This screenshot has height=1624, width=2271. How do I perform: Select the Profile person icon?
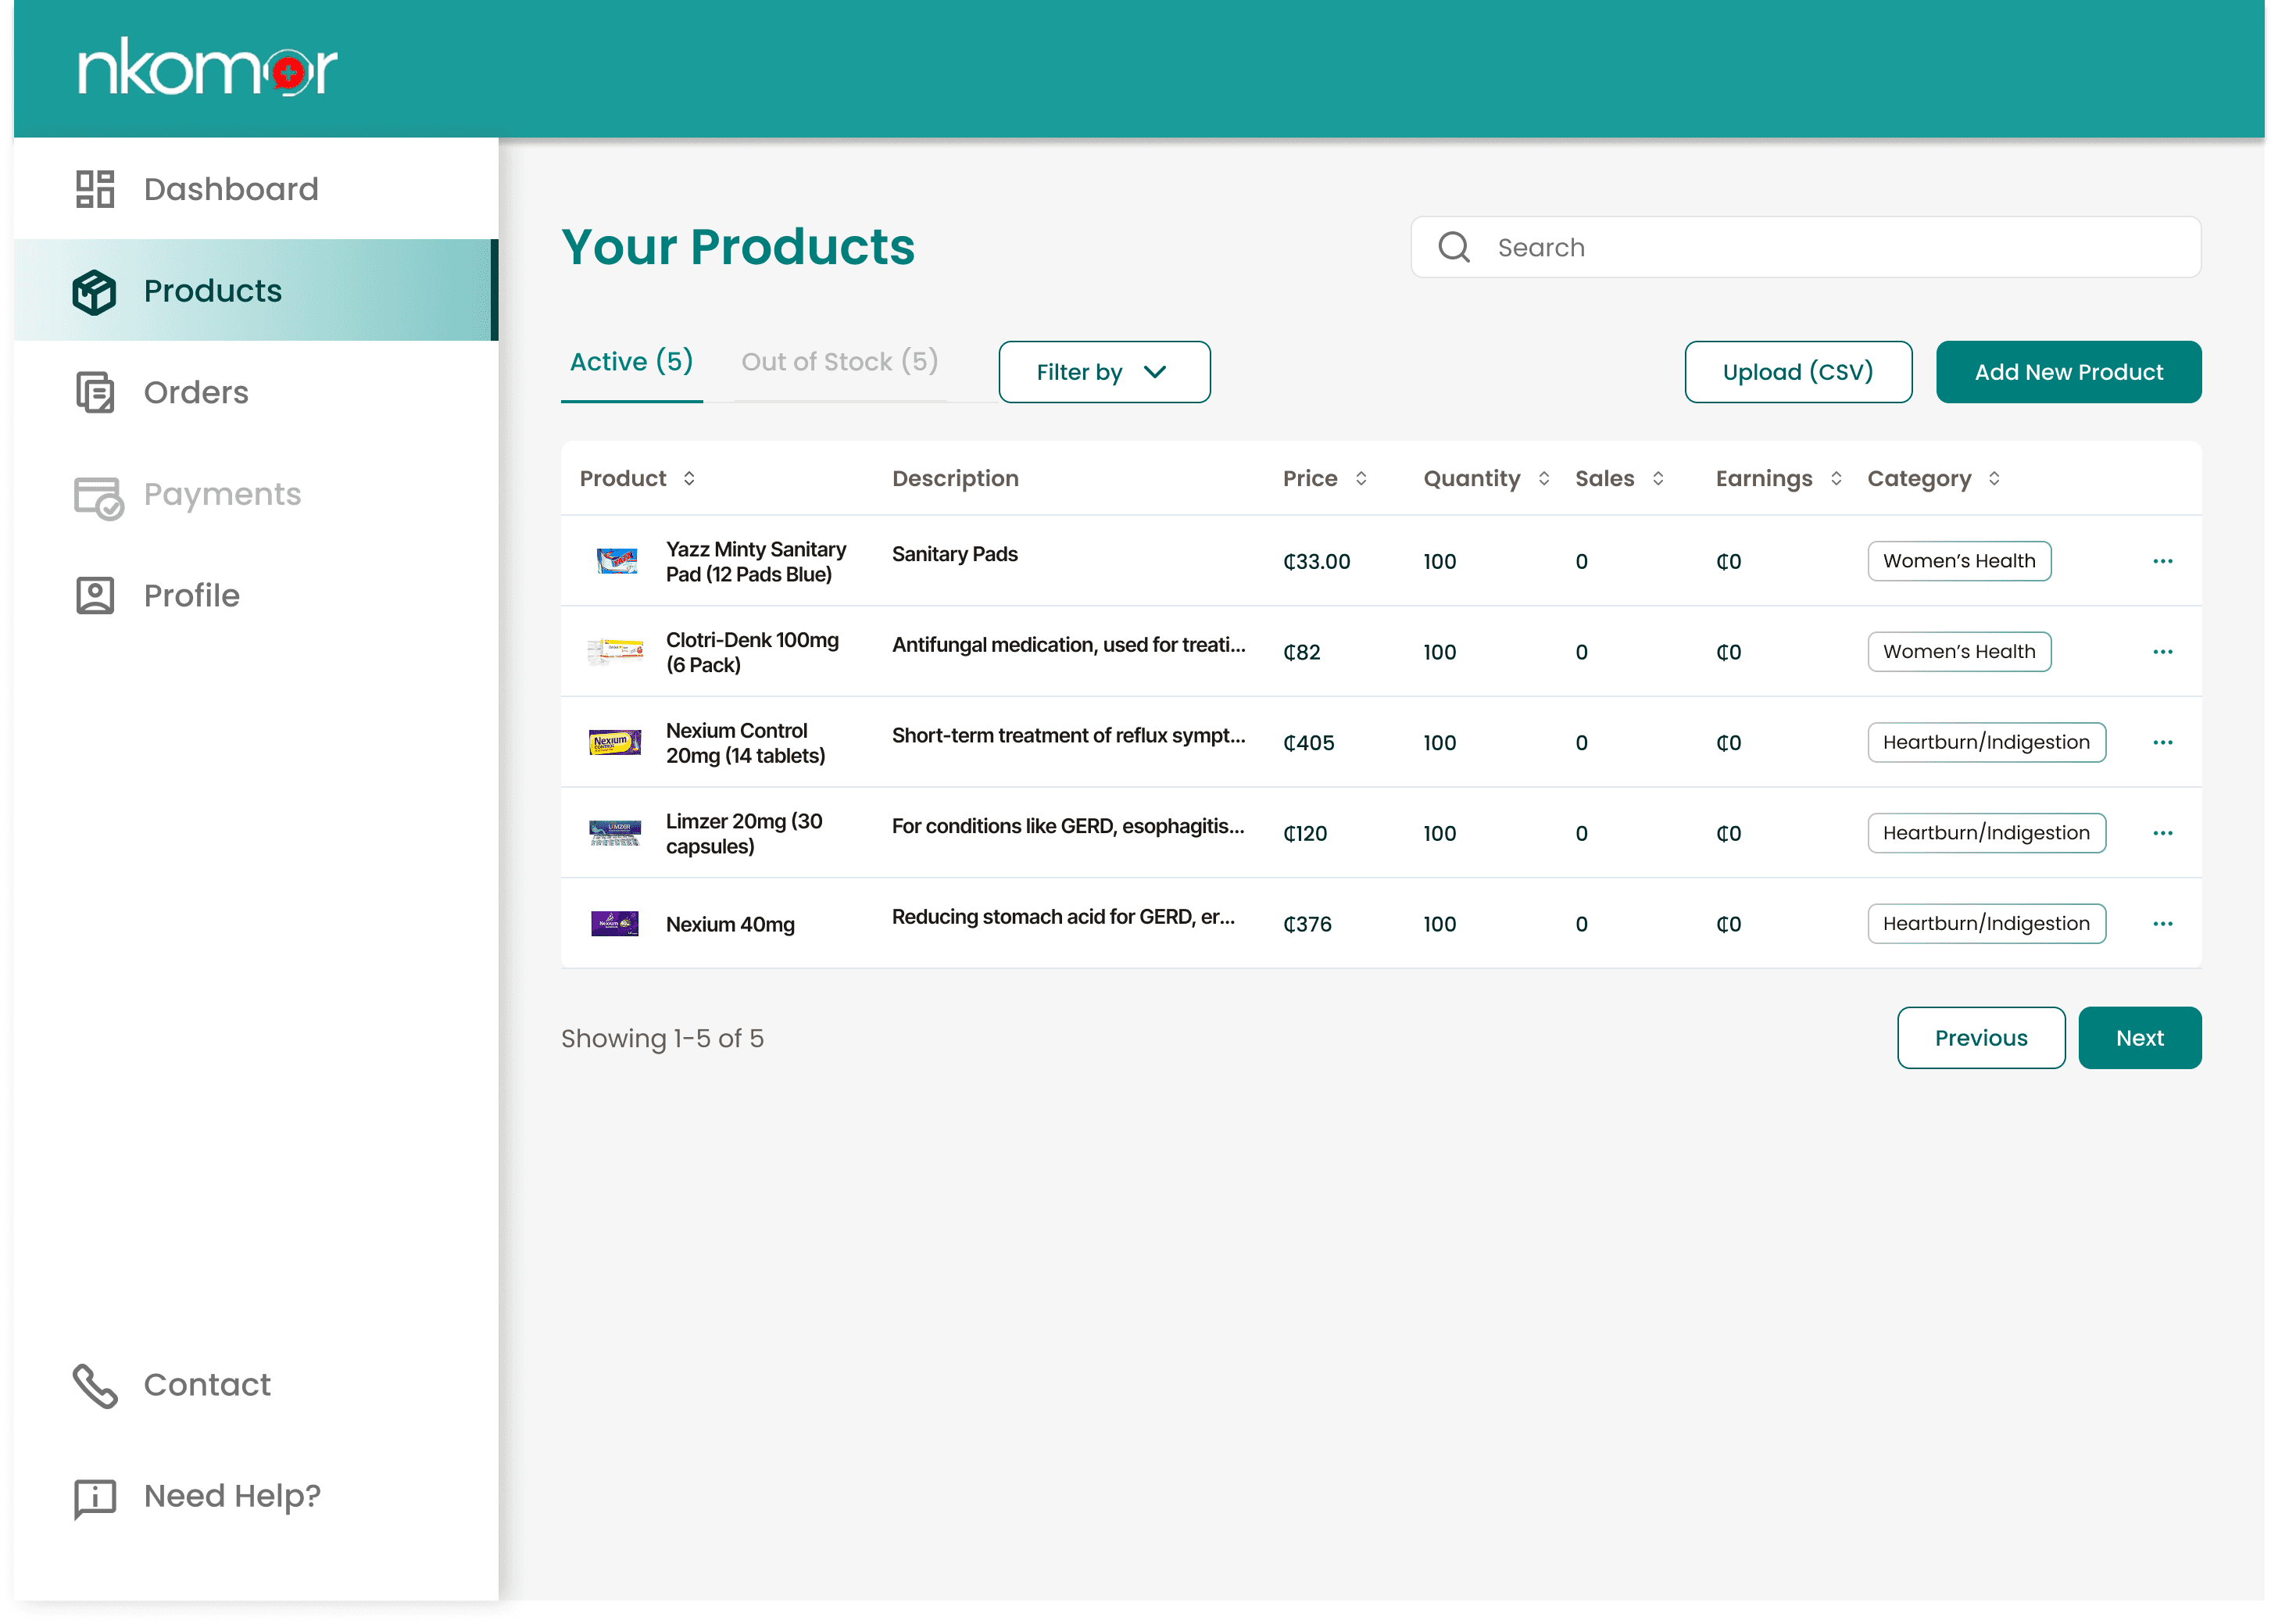pos(95,595)
